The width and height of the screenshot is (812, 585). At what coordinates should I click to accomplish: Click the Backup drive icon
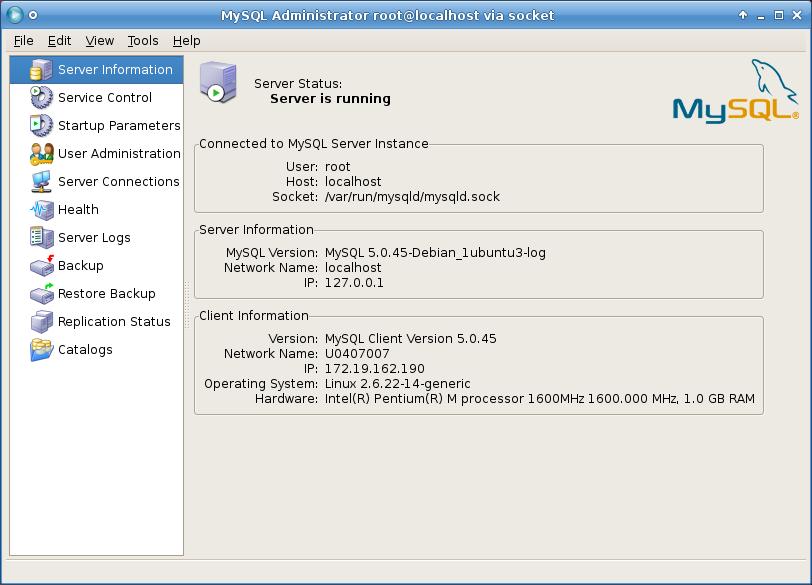click(x=41, y=266)
